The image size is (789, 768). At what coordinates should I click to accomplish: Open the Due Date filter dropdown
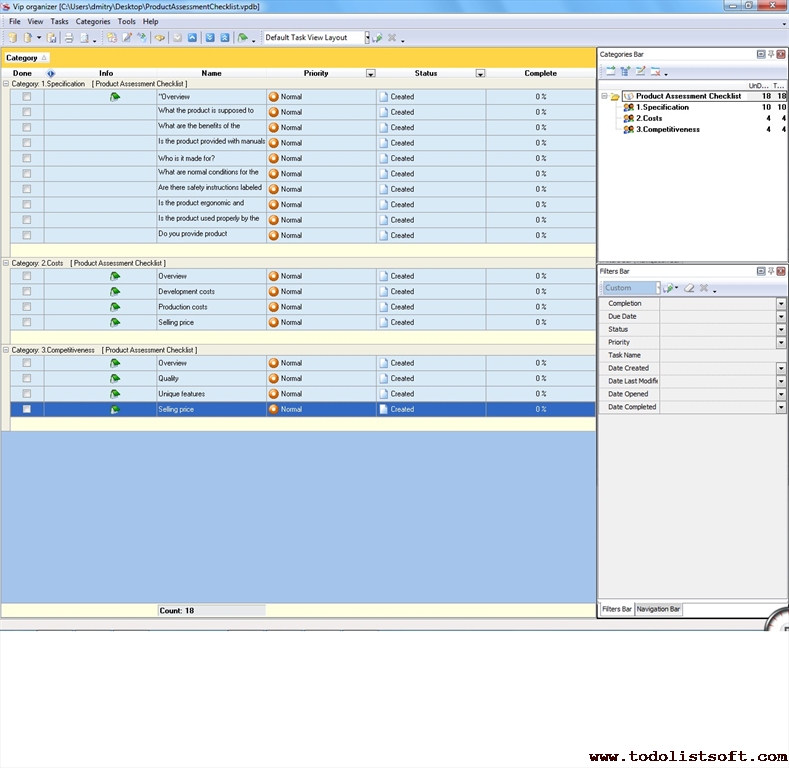pyautogui.click(x=781, y=316)
